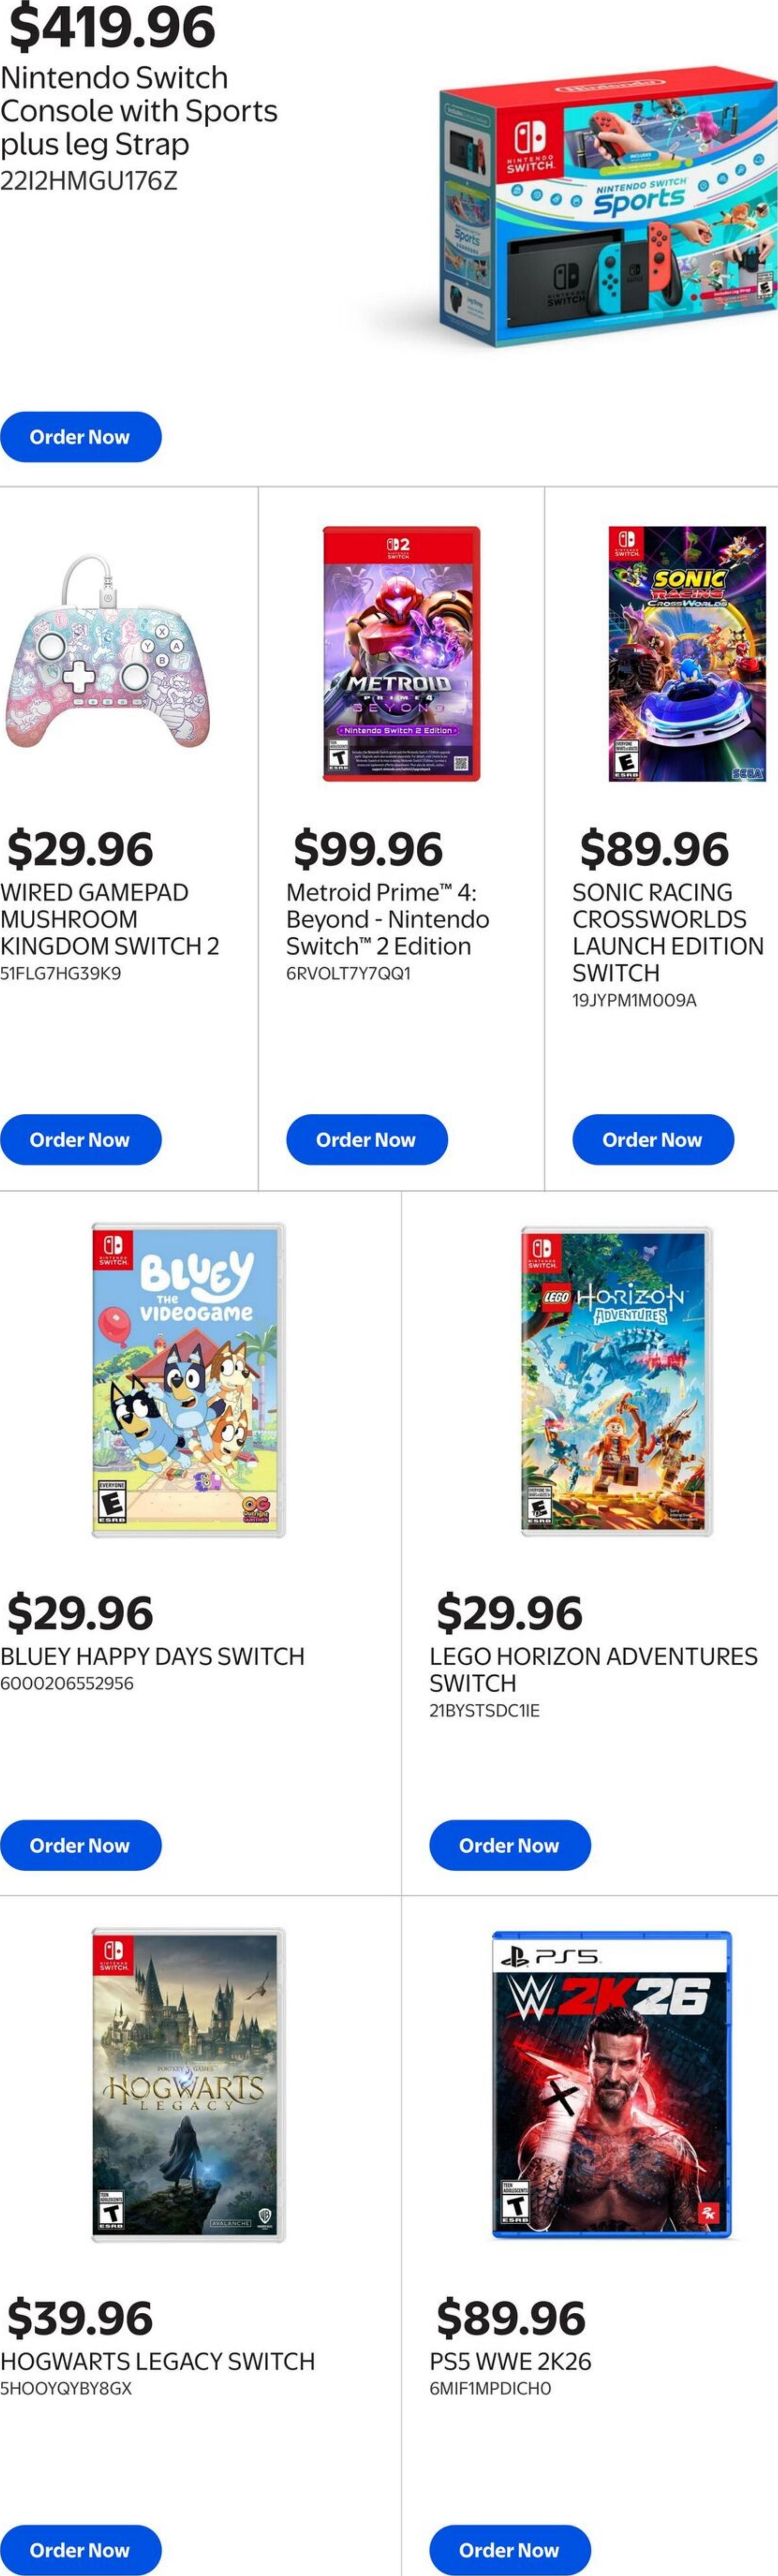Open the LEGO Horizon Adventures box art
Viewport: 778px width, 2576px height.
616,1380
